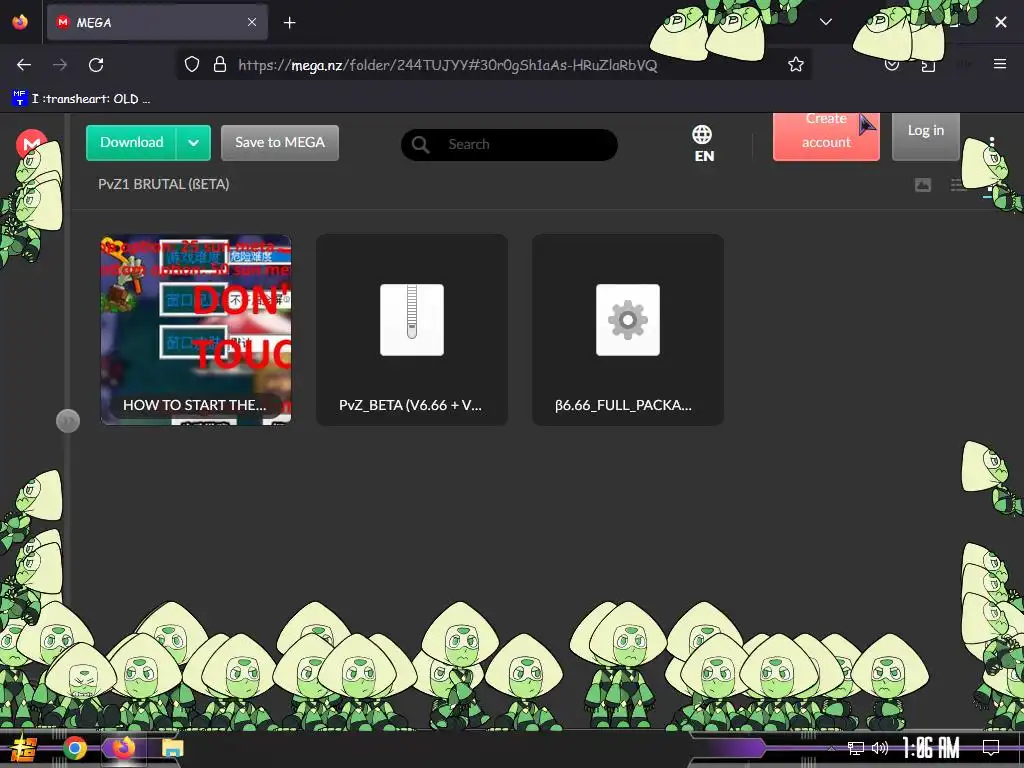Open the three-dot more options menu
Viewport: 1024px width, 768px height.
tap(991, 143)
